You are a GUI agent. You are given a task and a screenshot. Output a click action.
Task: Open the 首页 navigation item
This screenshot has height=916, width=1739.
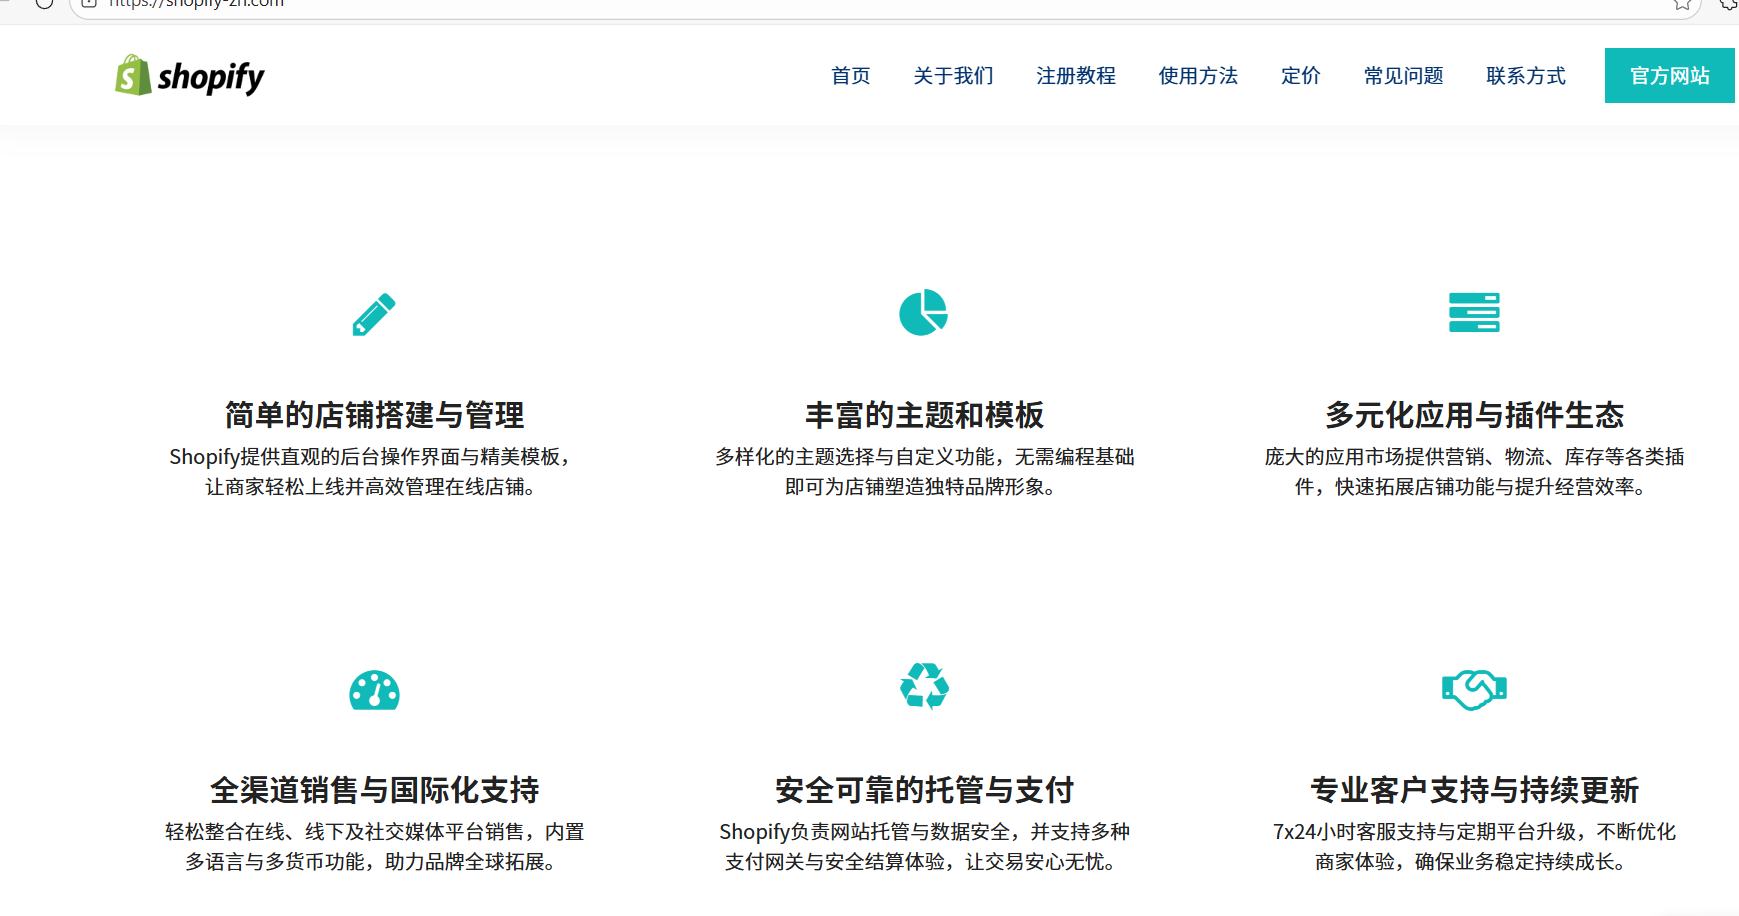851,76
